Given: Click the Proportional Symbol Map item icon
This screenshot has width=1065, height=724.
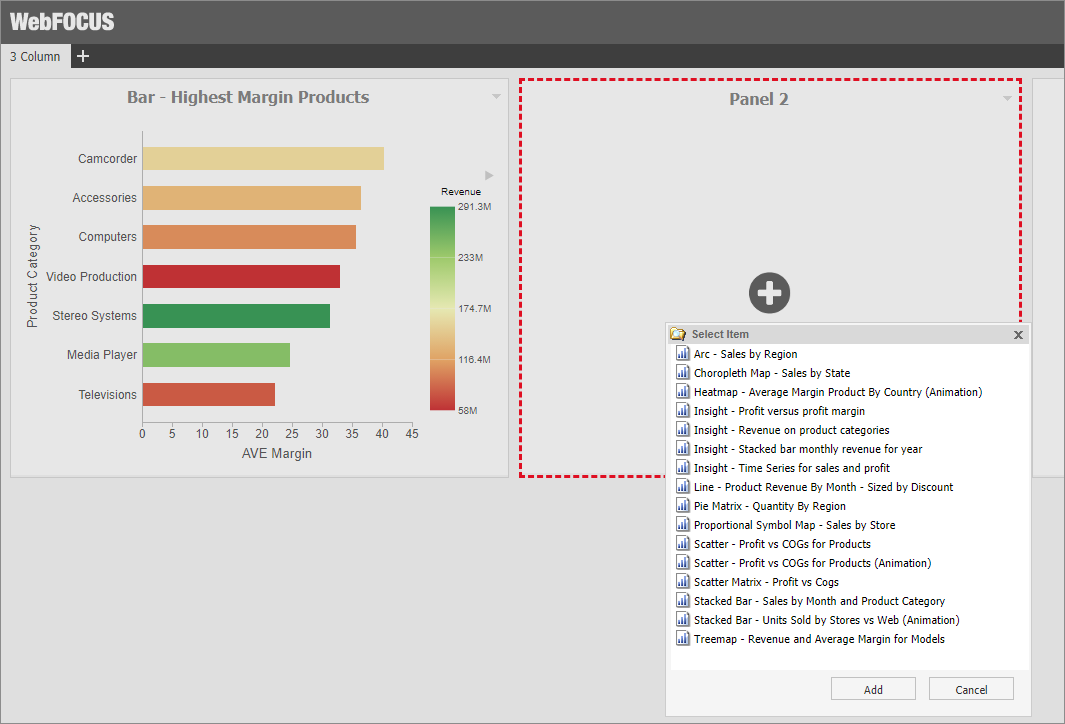Looking at the screenshot, I should [x=683, y=525].
